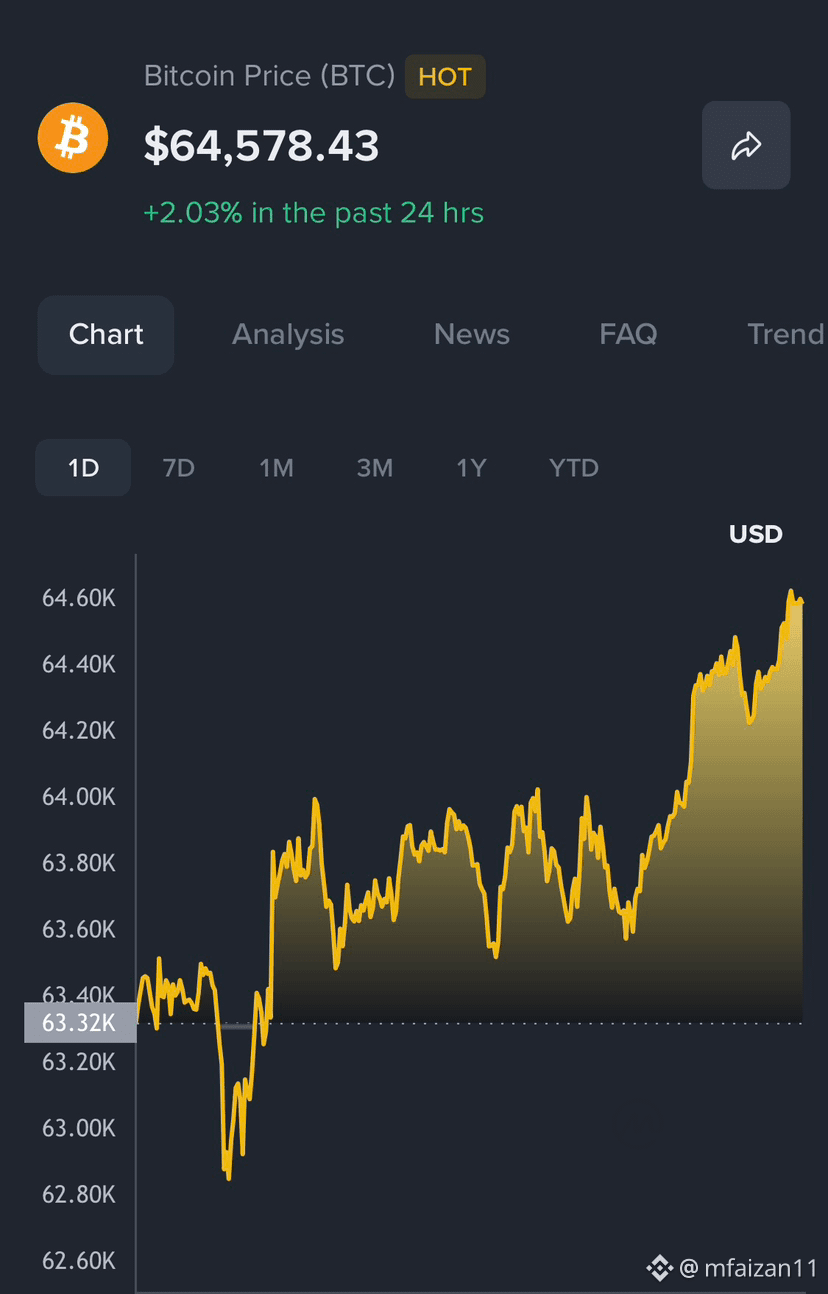This screenshot has width=828, height=1294.
Task: Tap +2.03% in the past 24 hrs
Action: point(314,213)
